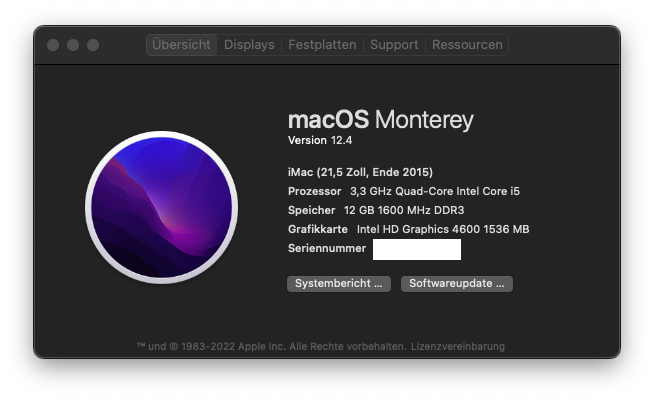Screen dimensions: 654x400
Task: Minimize the window with the middle traffic light
Action: pyautogui.click(x=73, y=45)
